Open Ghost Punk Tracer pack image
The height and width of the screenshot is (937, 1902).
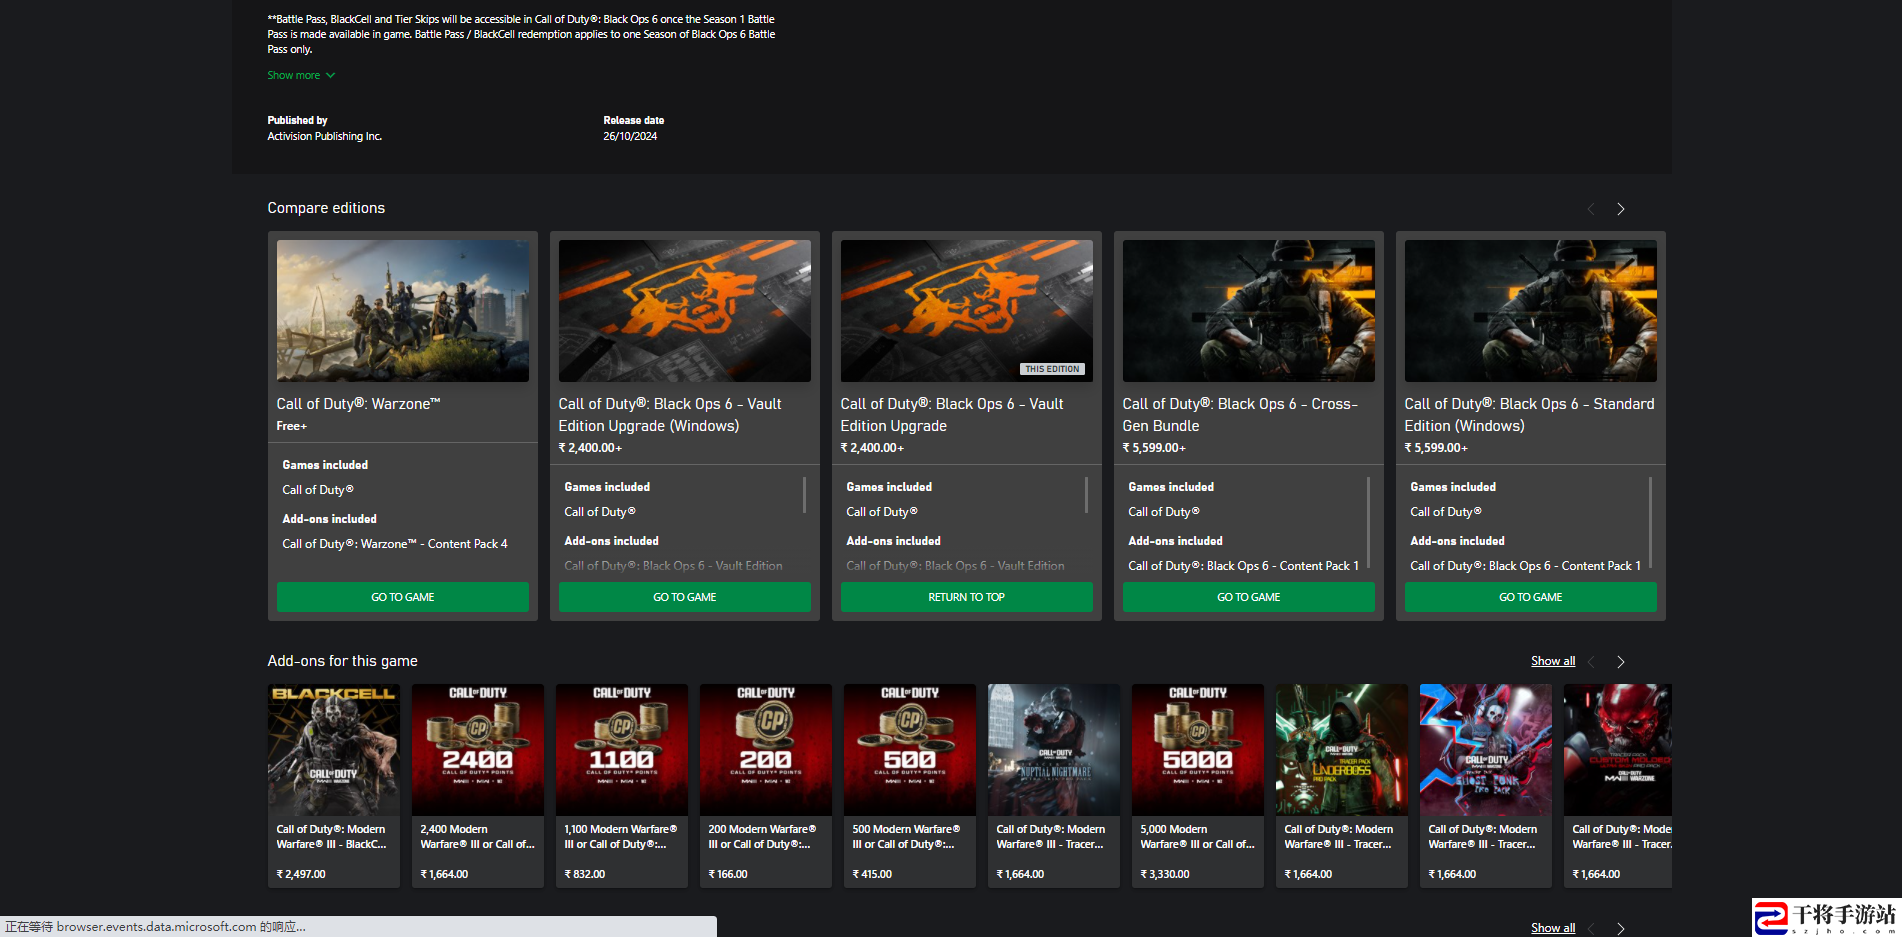(1486, 750)
